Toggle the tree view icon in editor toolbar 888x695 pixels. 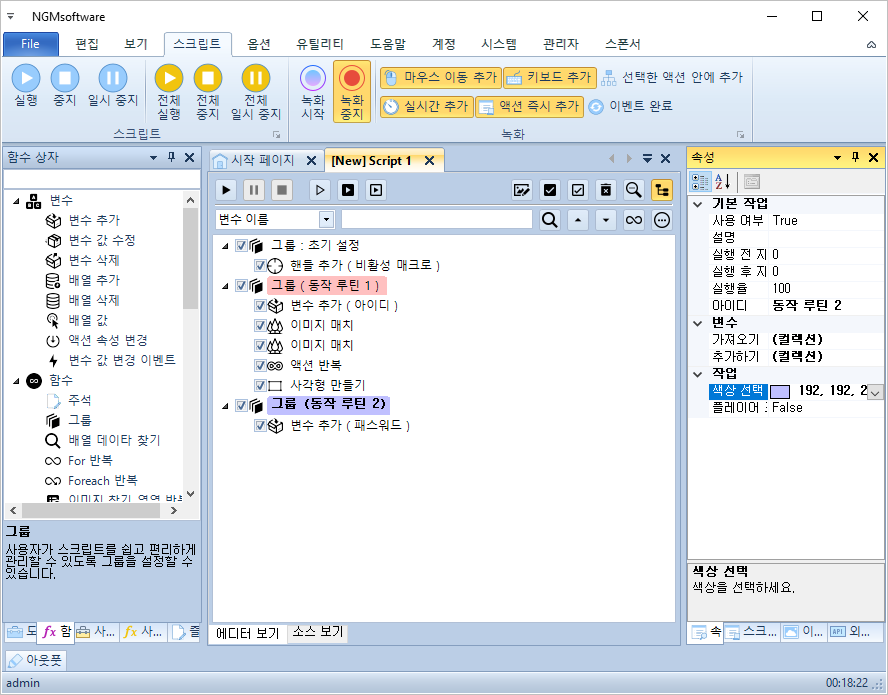(x=661, y=190)
